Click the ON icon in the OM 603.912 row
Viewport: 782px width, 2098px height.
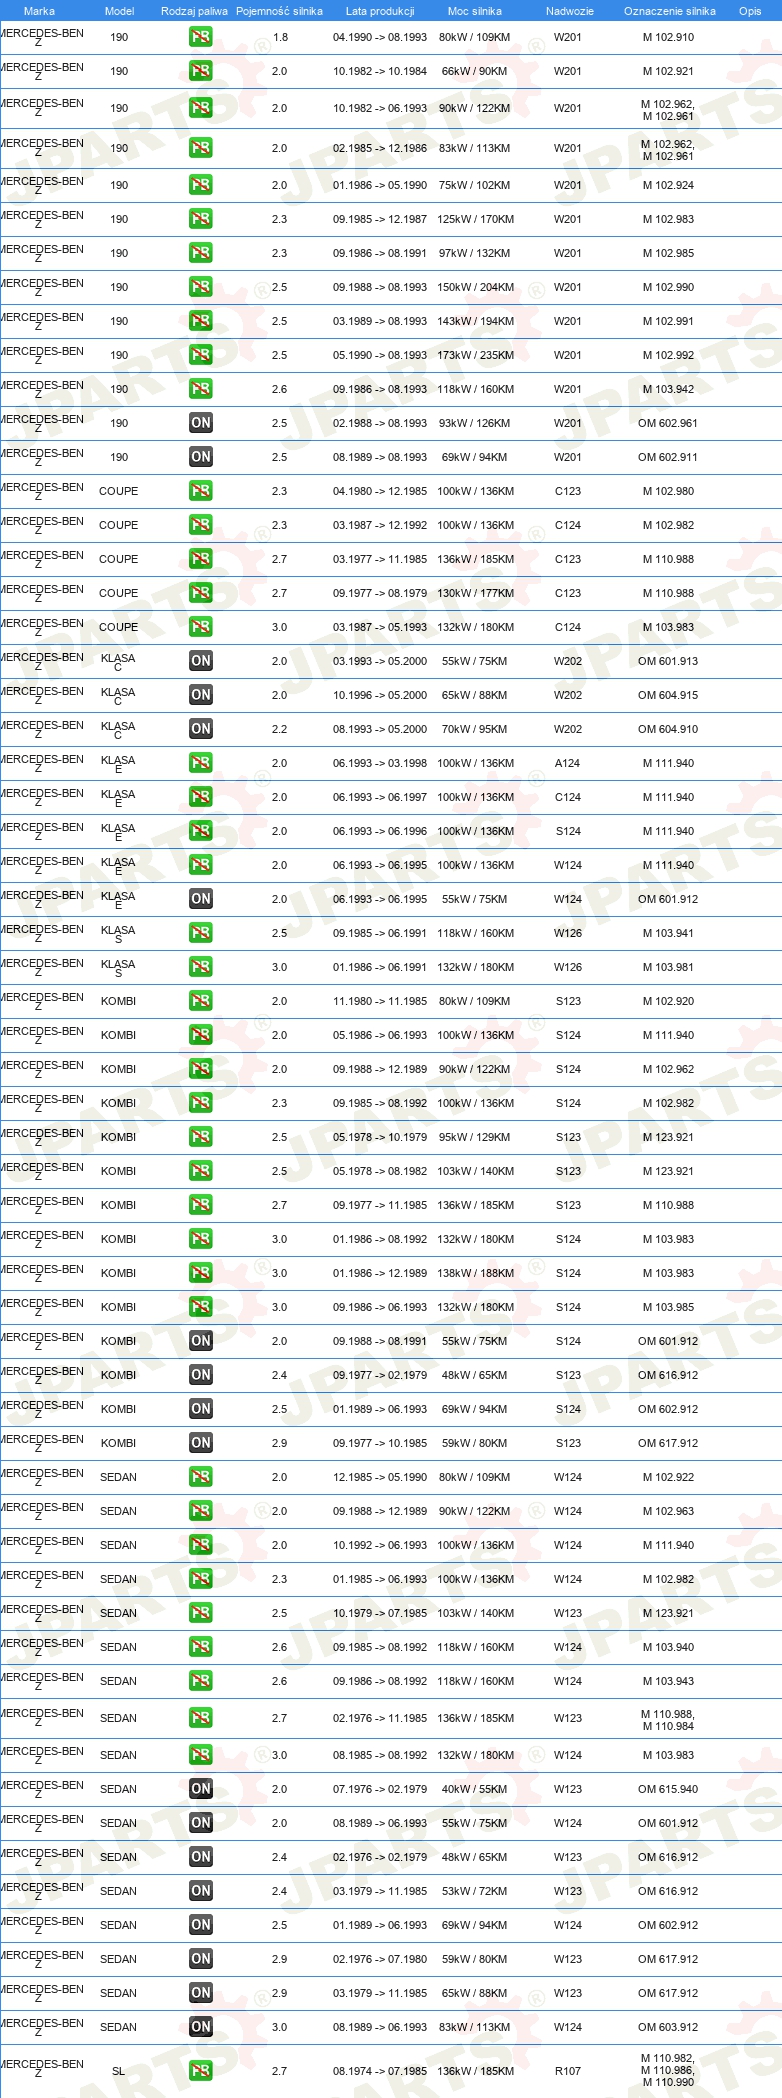tap(201, 2027)
